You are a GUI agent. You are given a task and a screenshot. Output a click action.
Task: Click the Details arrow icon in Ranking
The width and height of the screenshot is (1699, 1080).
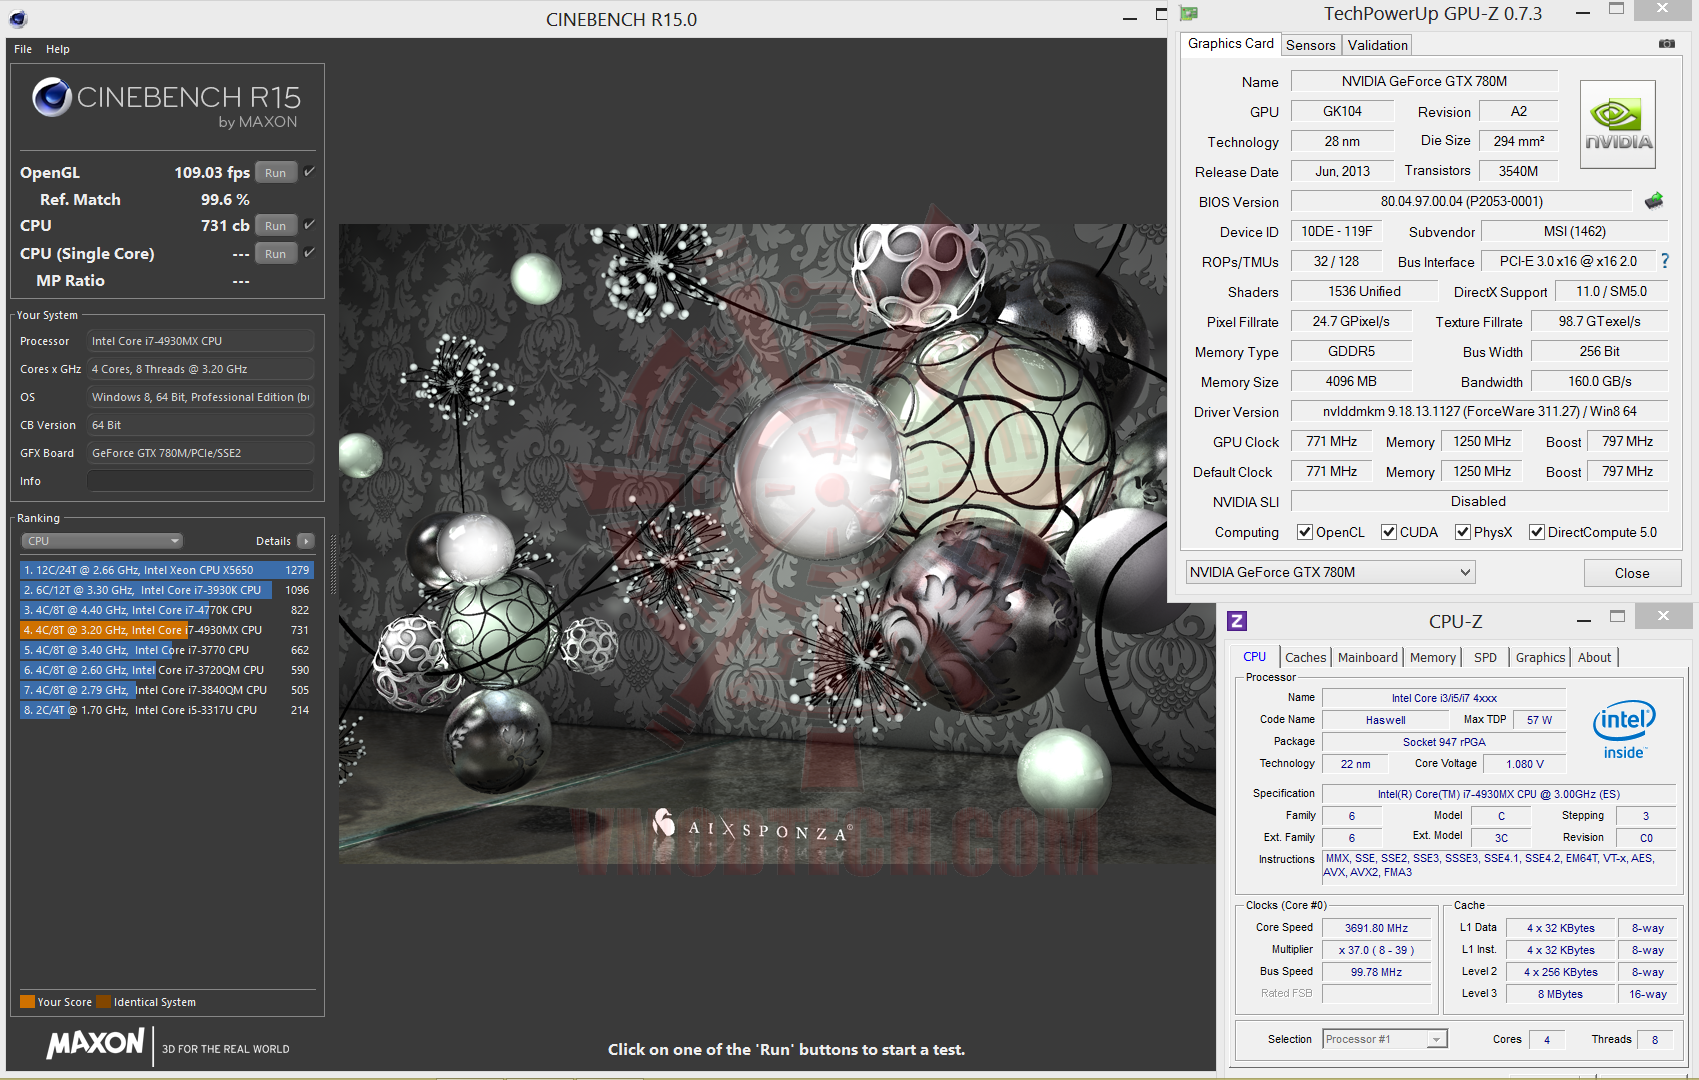coord(305,541)
